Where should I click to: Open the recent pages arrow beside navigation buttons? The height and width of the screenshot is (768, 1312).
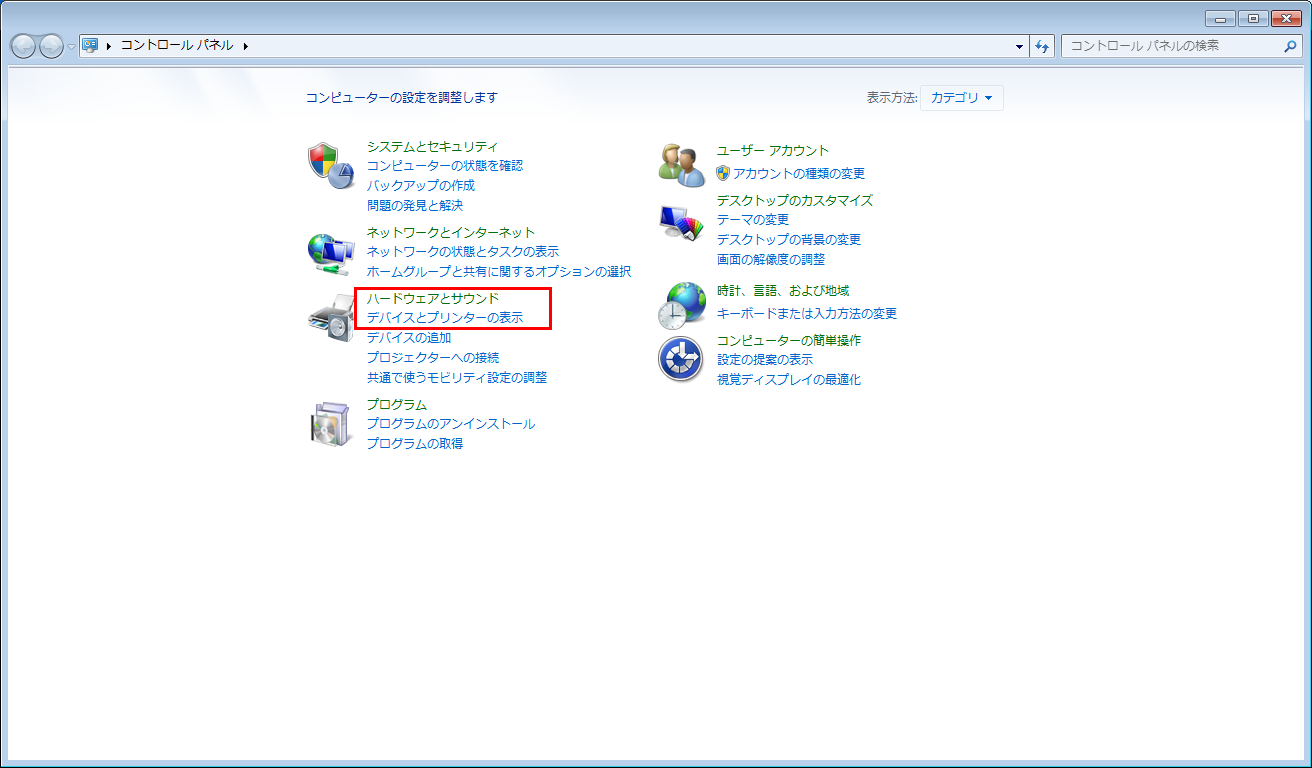(71, 47)
